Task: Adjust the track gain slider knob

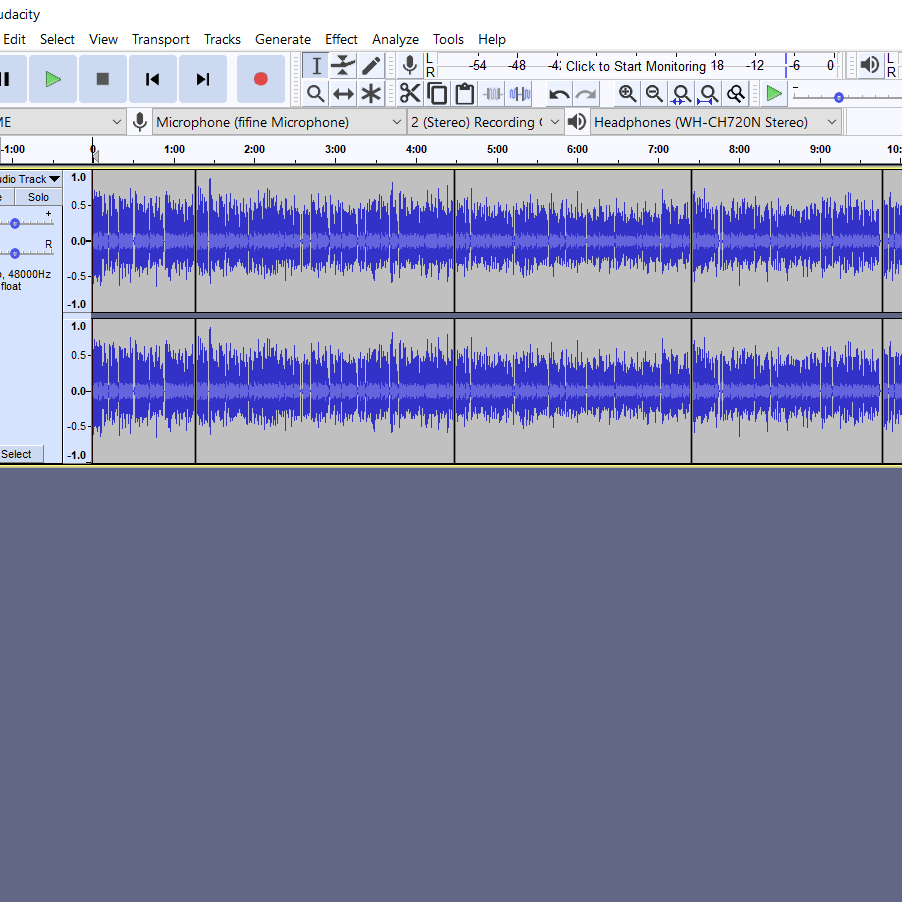Action: tap(15, 223)
